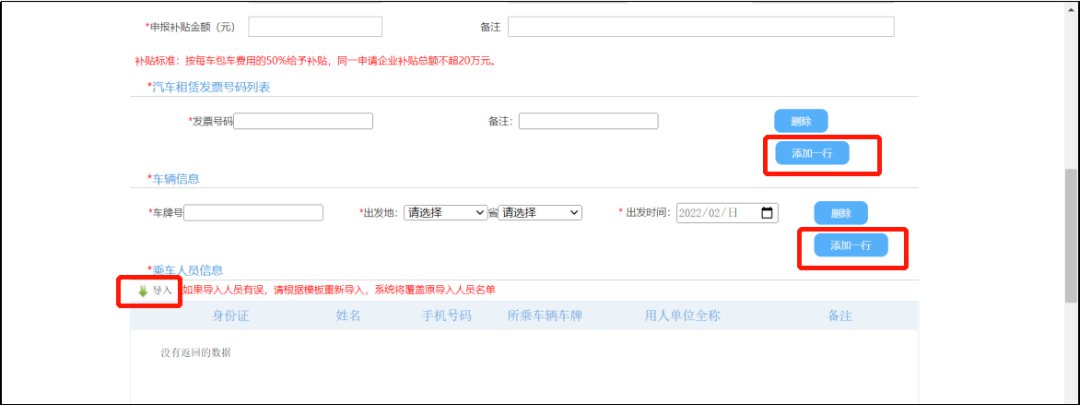Viewport: 1080px width, 405px height.
Task: Click the green import arrow icon
Action: [x=142, y=291]
